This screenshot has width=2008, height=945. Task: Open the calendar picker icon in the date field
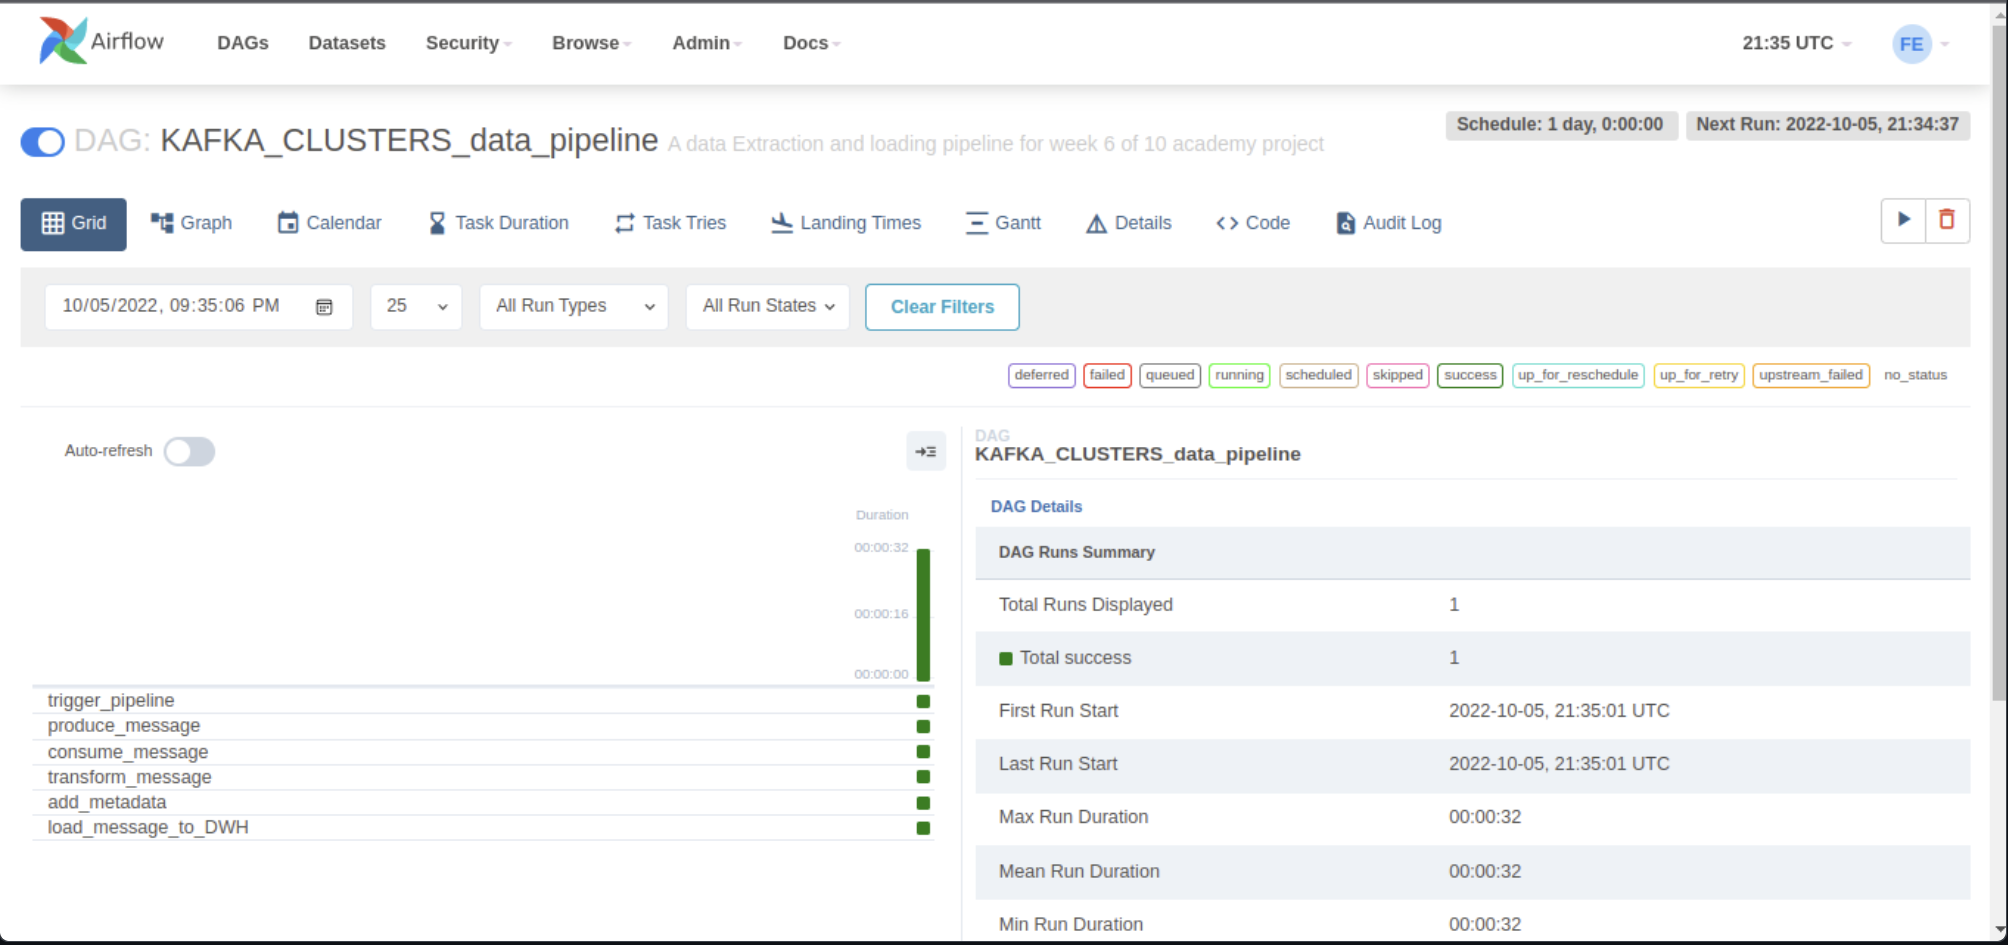[324, 307]
